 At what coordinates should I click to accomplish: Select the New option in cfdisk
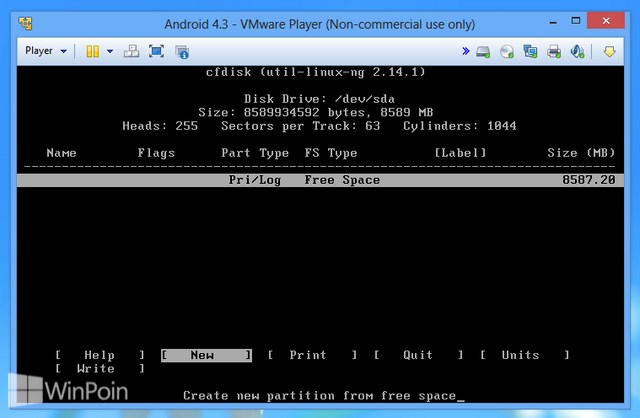tap(206, 355)
